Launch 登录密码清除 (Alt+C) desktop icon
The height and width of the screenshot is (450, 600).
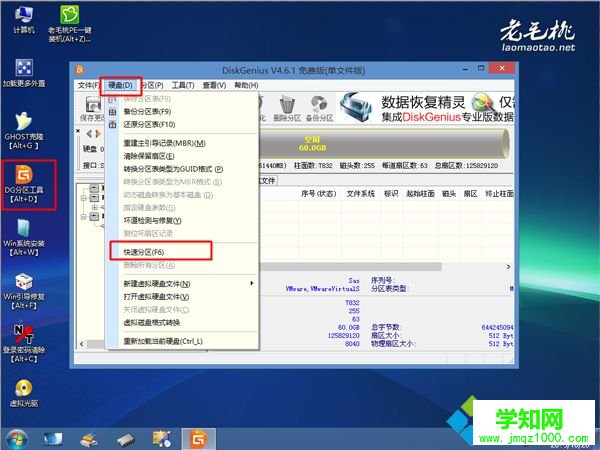coord(24,344)
